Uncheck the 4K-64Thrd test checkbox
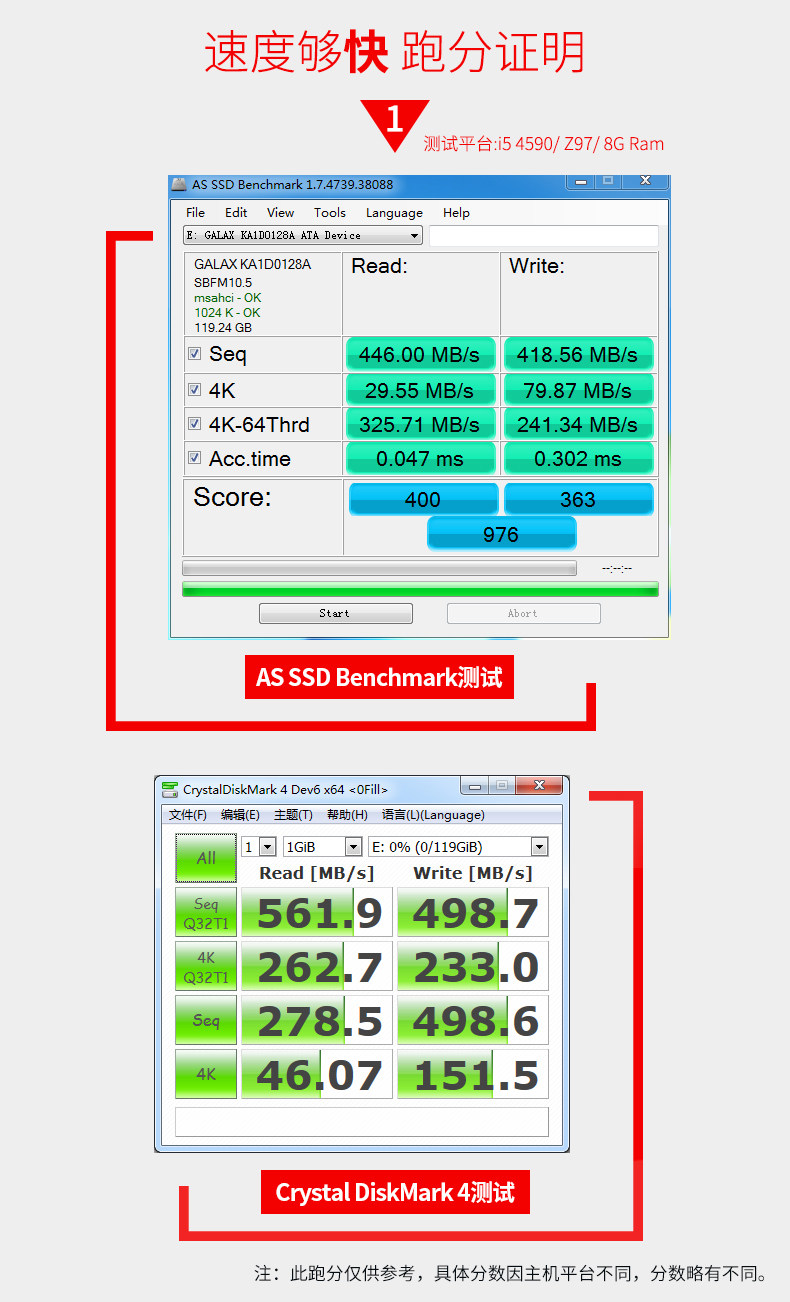This screenshot has width=790, height=1302. pyautogui.click(x=195, y=424)
